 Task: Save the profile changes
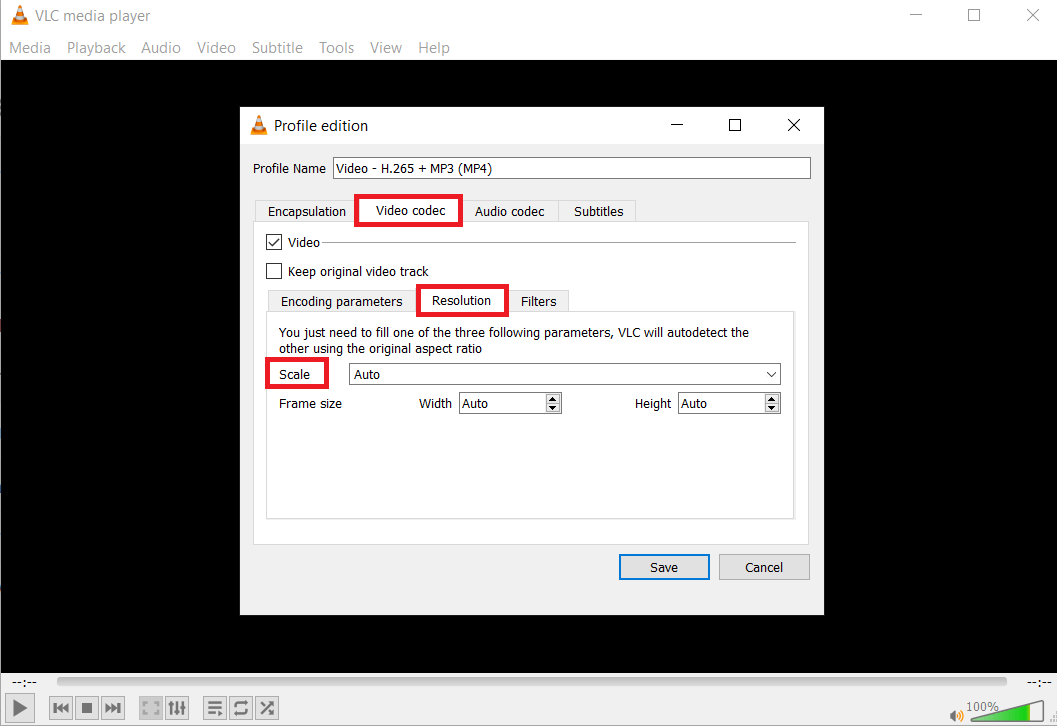663,567
